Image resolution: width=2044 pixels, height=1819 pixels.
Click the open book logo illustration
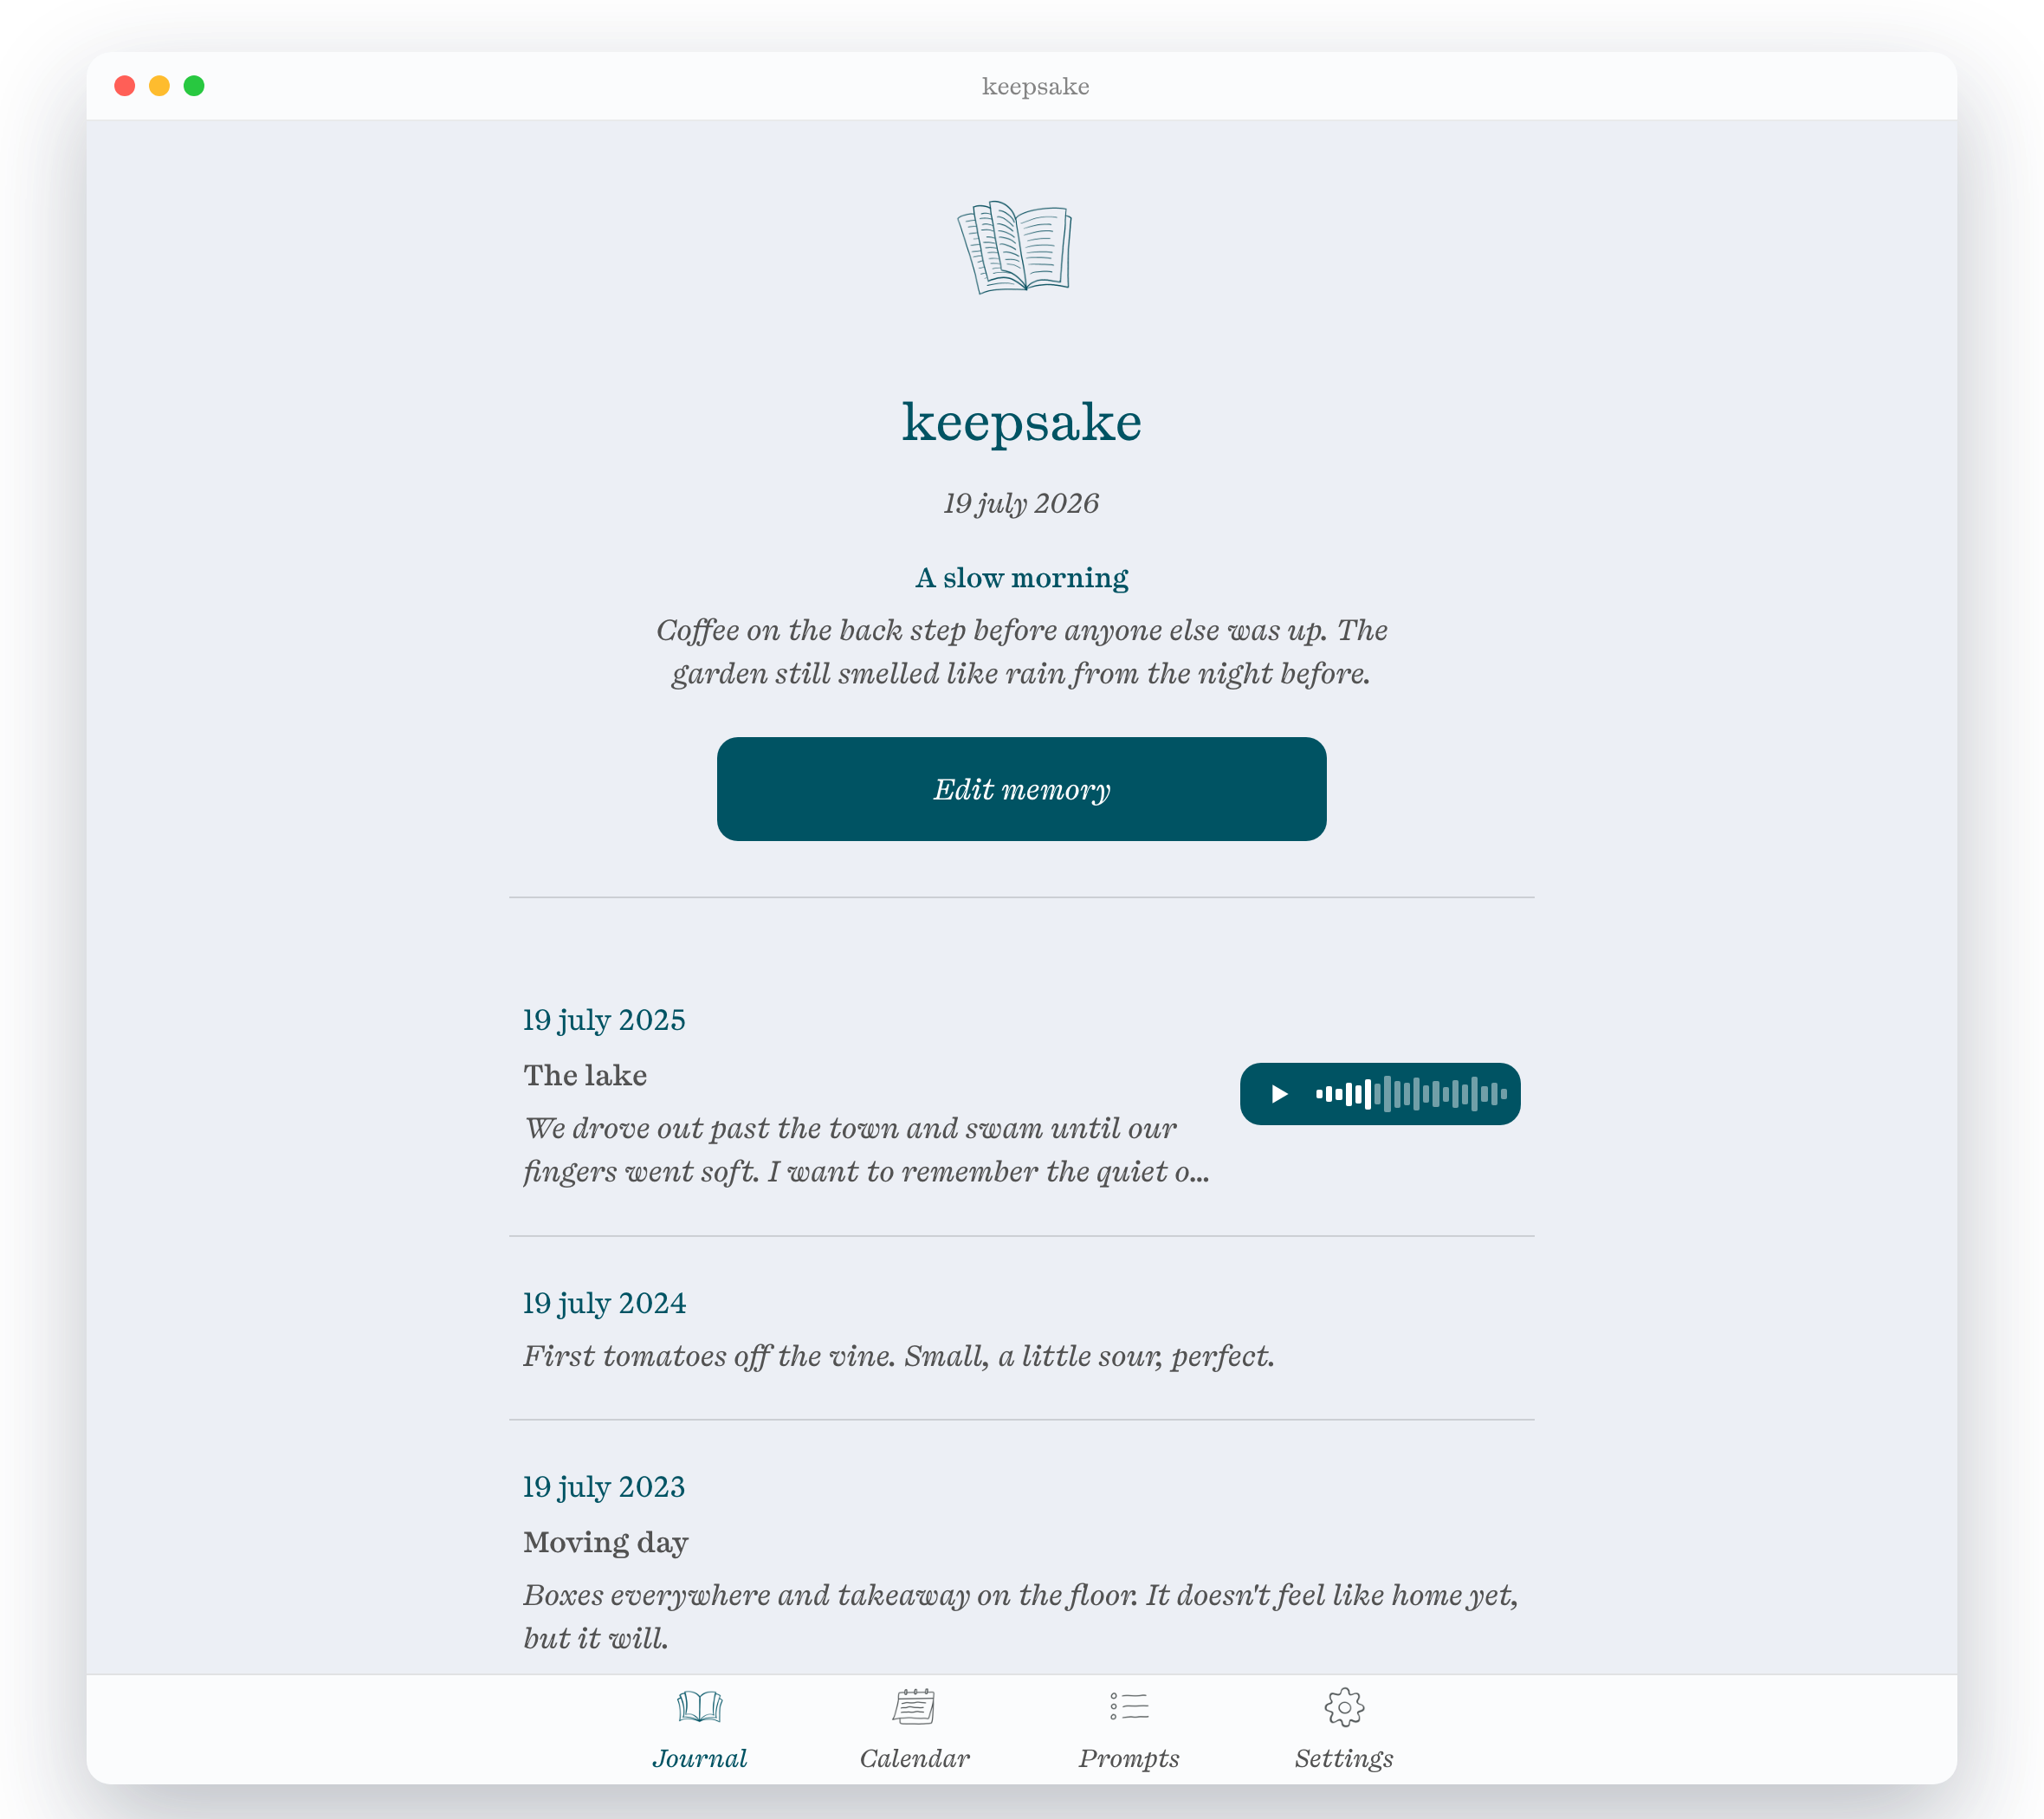(x=1014, y=247)
